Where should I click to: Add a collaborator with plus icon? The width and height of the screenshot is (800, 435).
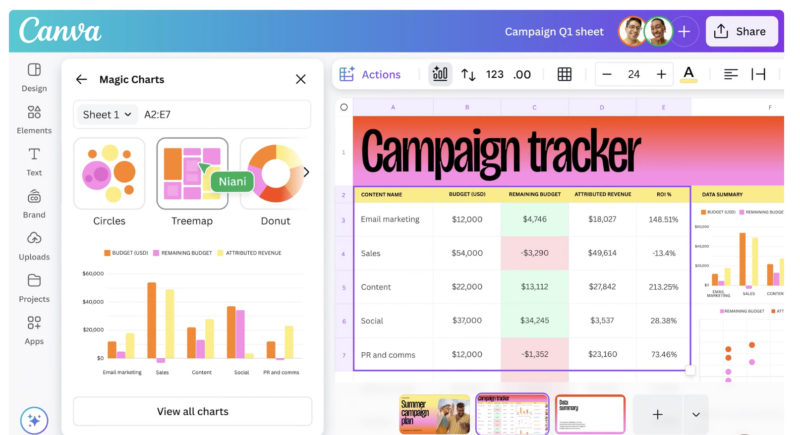click(684, 32)
